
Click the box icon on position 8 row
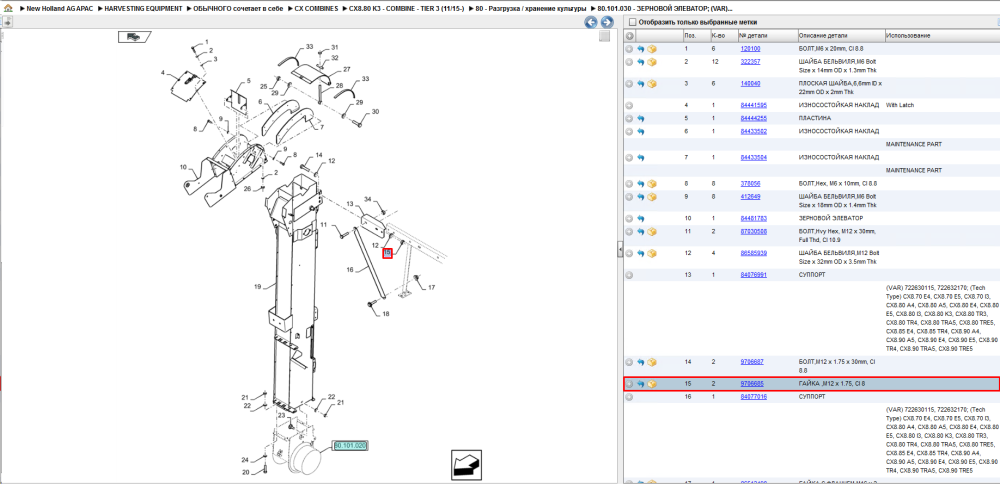tap(652, 184)
